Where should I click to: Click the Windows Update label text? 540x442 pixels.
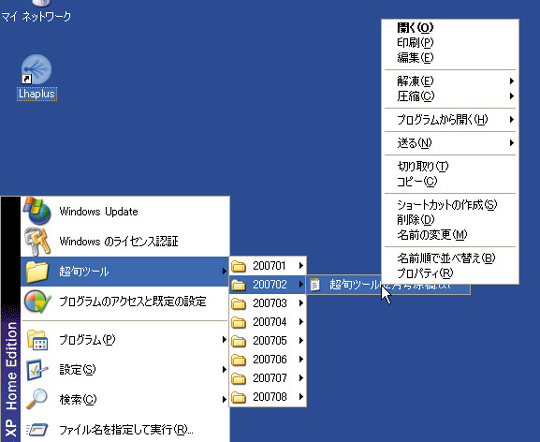coord(99,211)
